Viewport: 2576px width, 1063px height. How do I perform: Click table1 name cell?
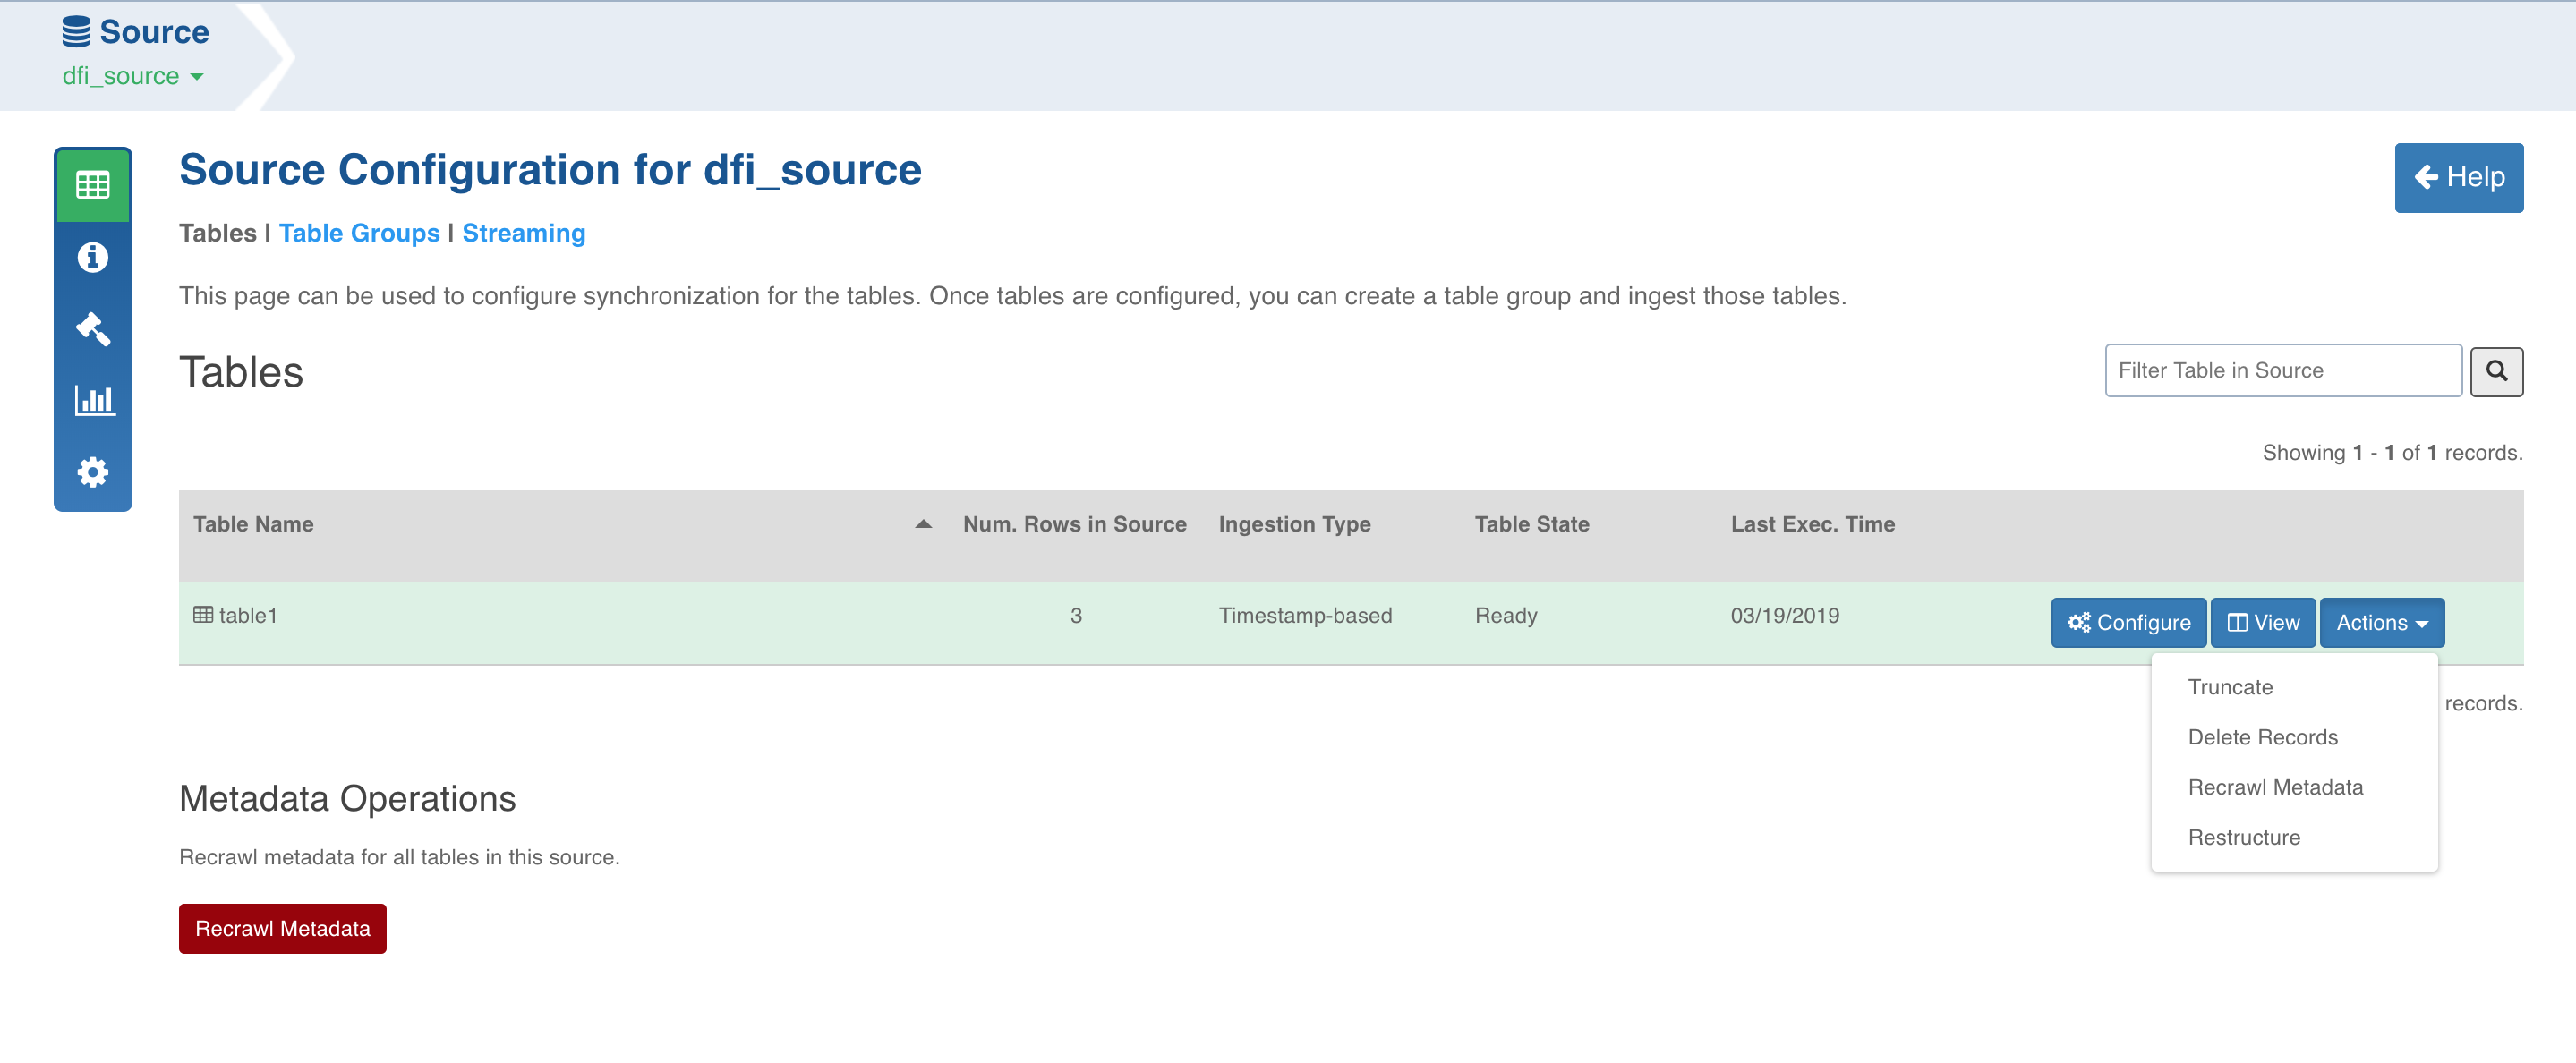248,616
